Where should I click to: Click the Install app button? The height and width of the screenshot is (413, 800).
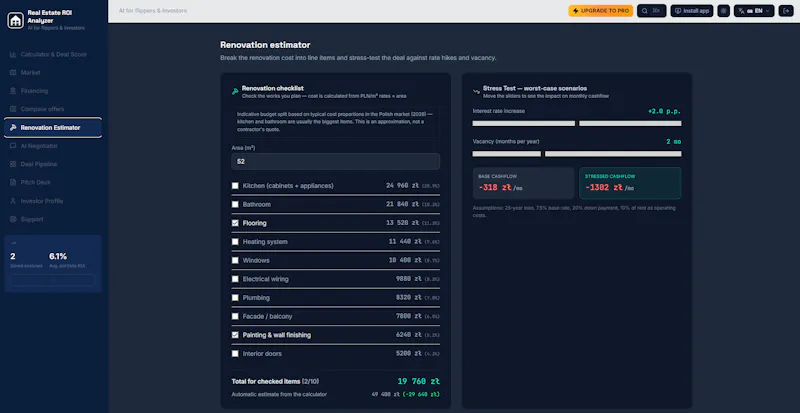[x=692, y=11]
